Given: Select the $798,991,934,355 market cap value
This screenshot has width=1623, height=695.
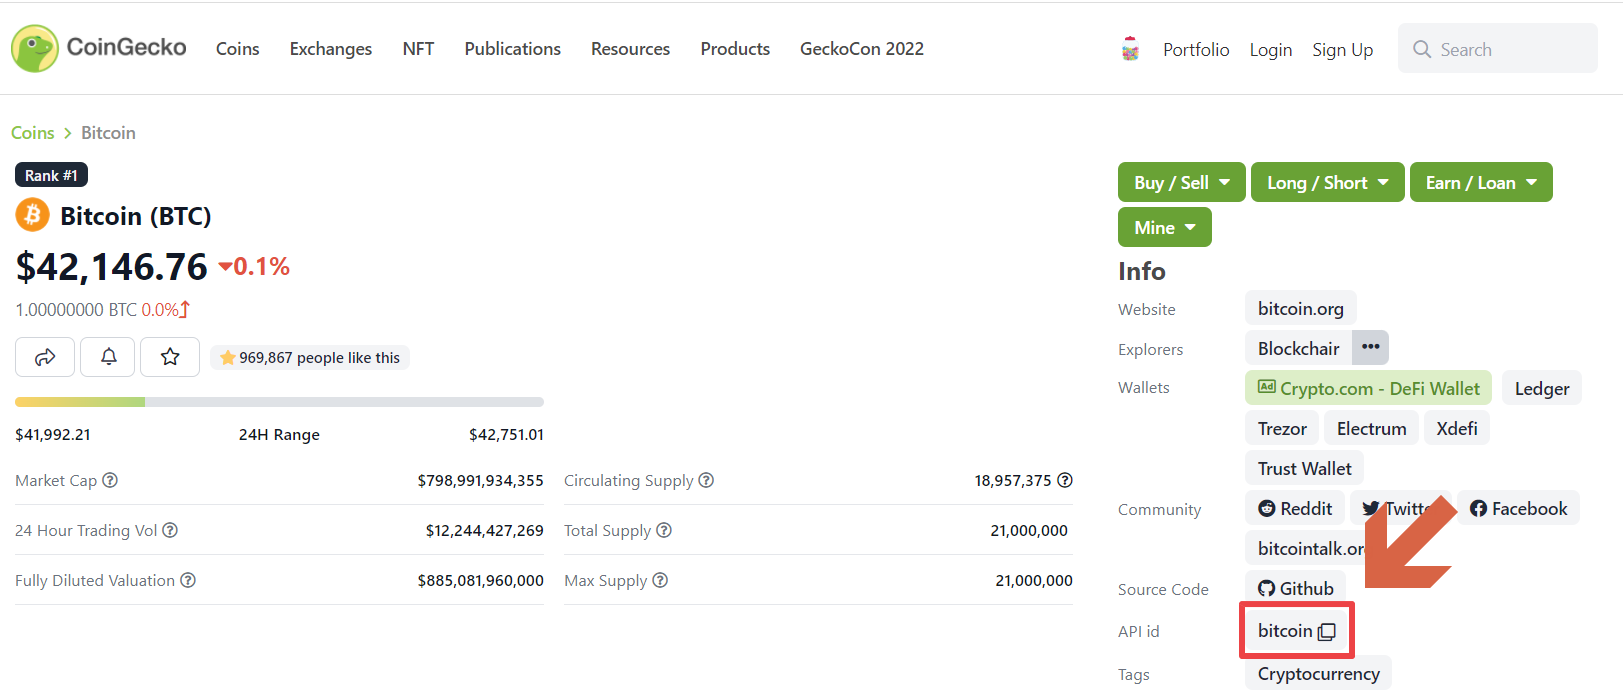Looking at the screenshot, I should point(480,480).
